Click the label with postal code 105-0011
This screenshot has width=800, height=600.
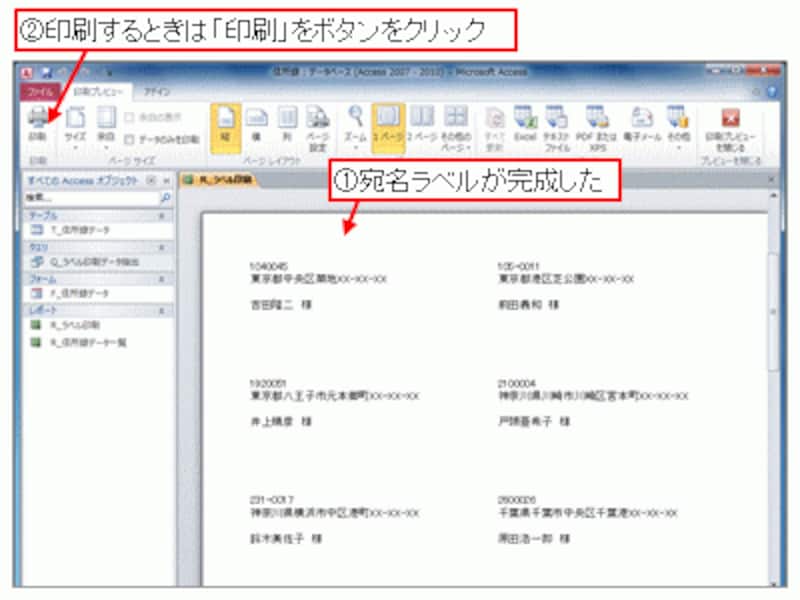[566, 286]
